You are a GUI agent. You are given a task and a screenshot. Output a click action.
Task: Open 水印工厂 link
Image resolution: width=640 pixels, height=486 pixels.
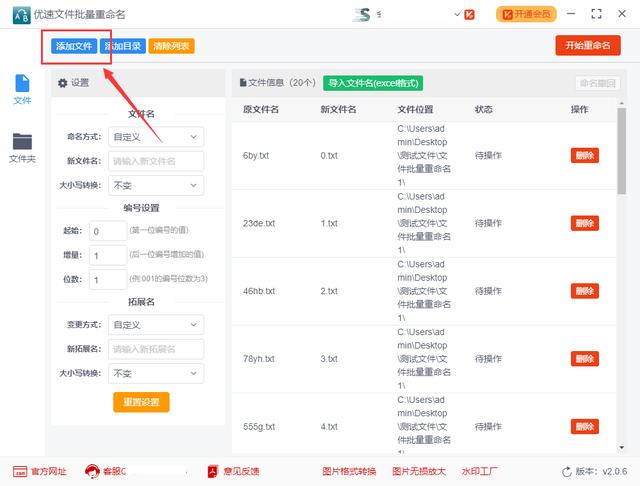tap(479, 471)
